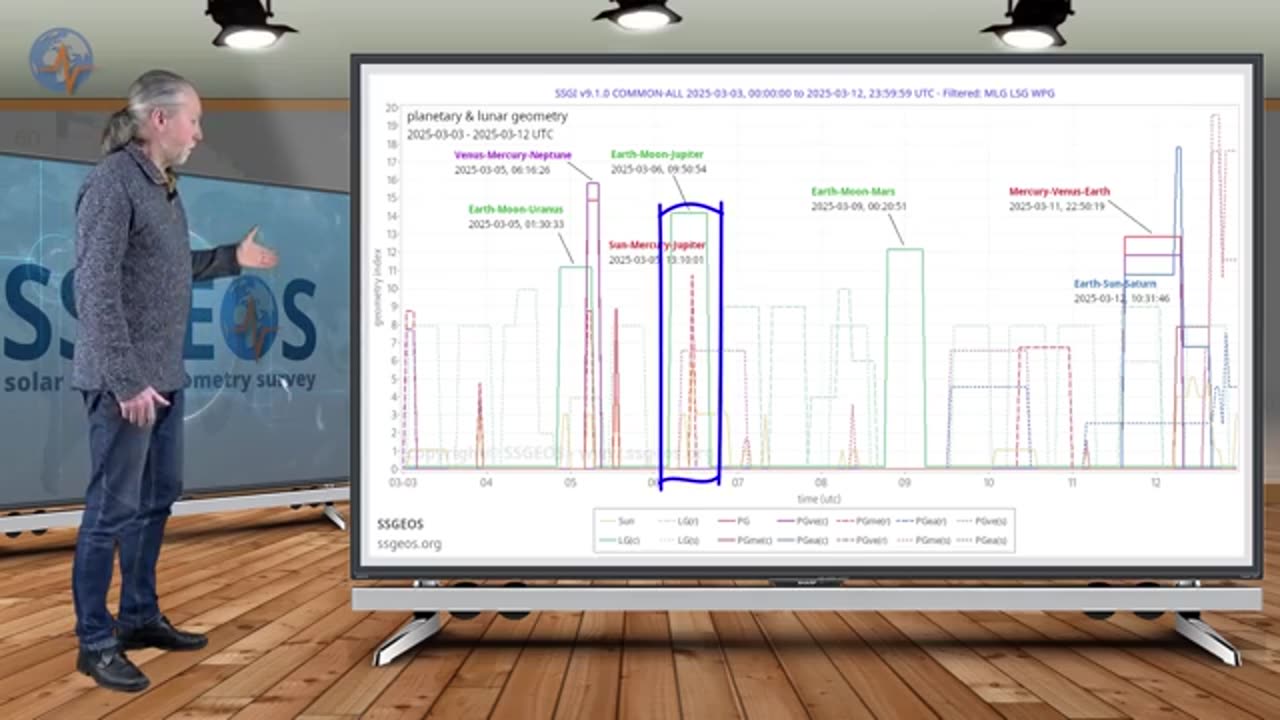
Task: Click the 10 tick on time axis
Action: coord(988,483)
